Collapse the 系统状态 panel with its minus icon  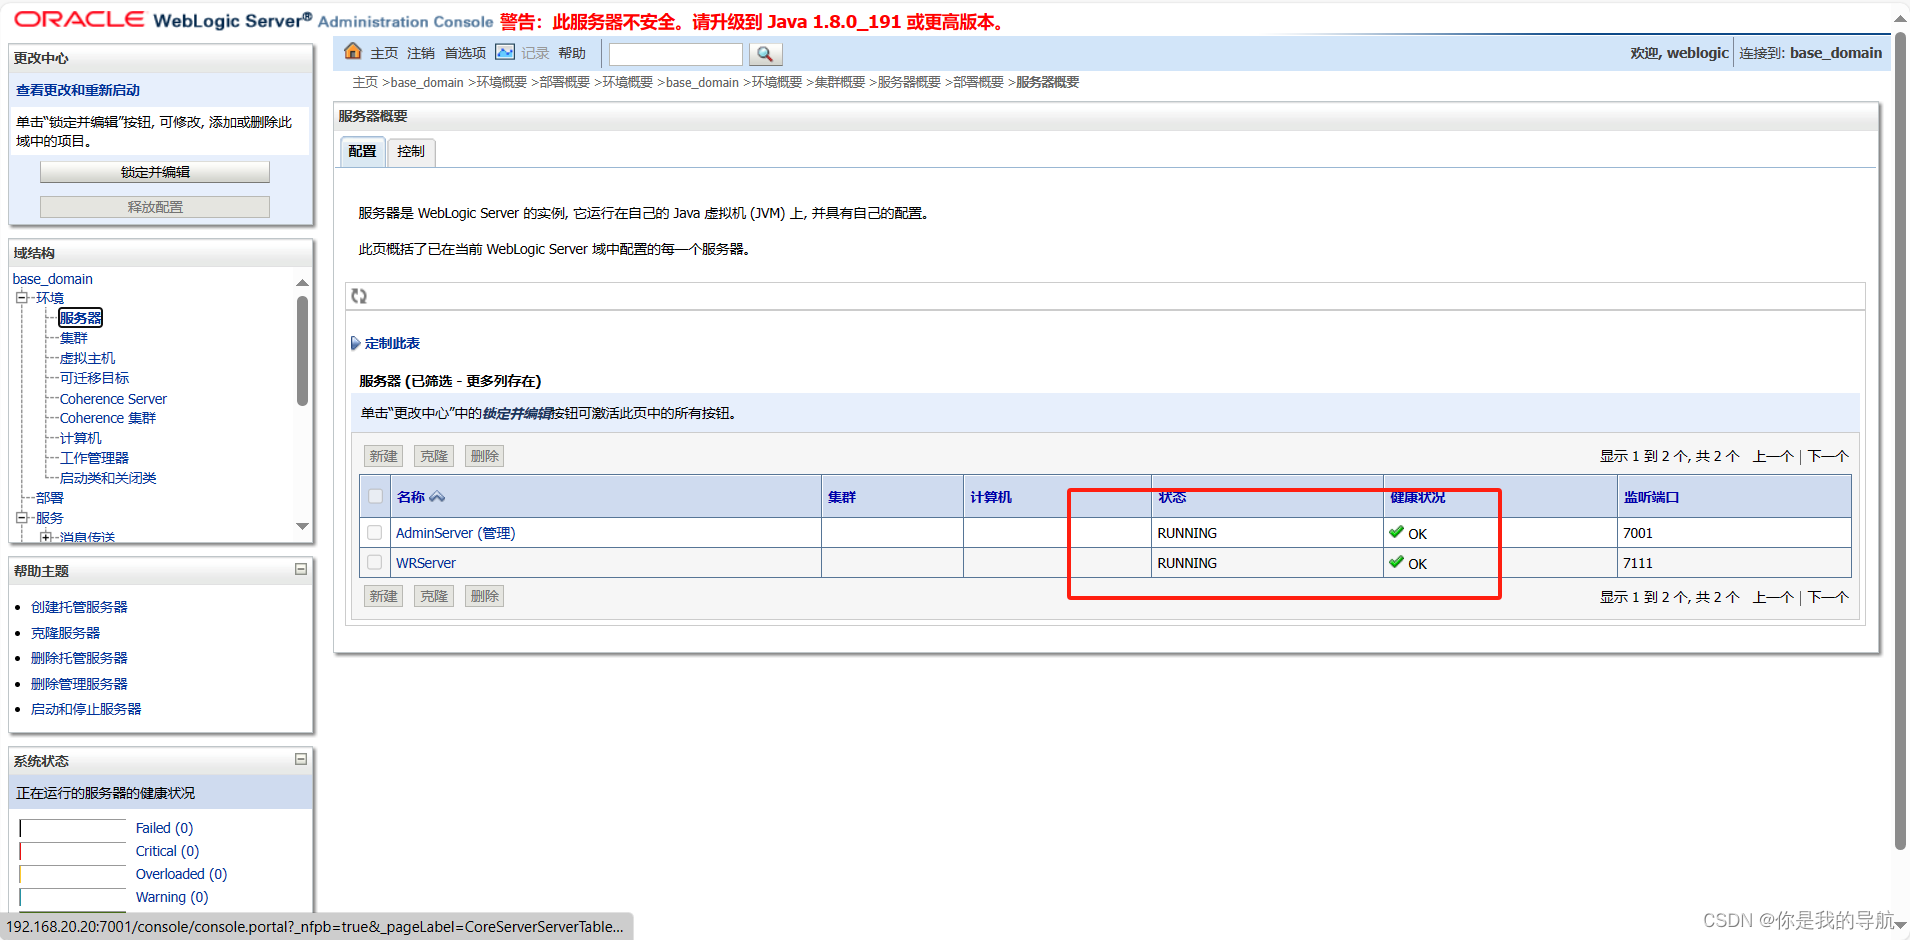[x=300, y=760]
